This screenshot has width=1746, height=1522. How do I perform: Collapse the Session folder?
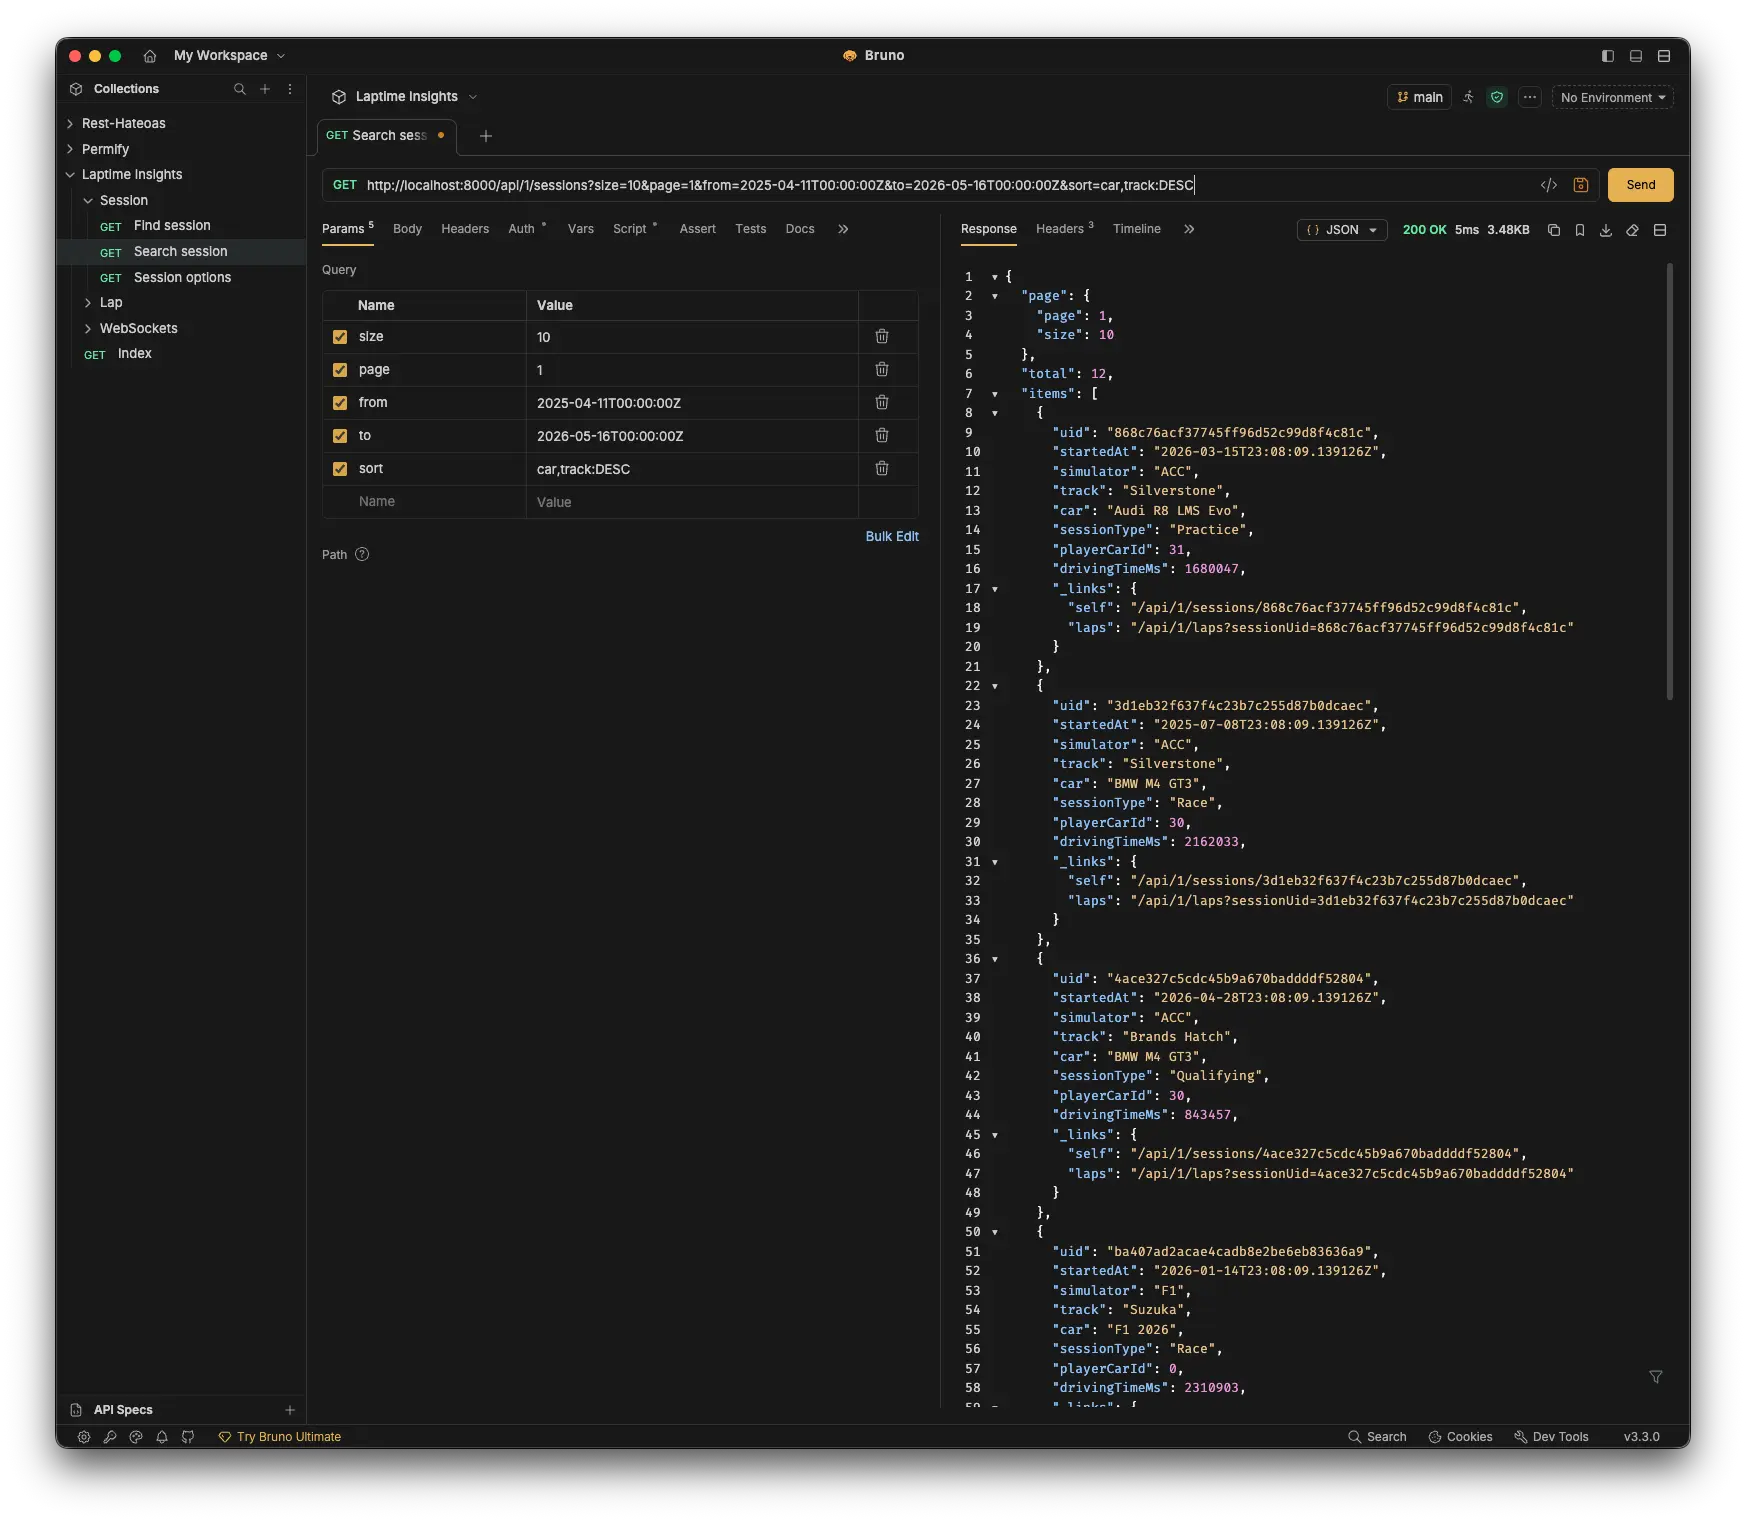88,201
